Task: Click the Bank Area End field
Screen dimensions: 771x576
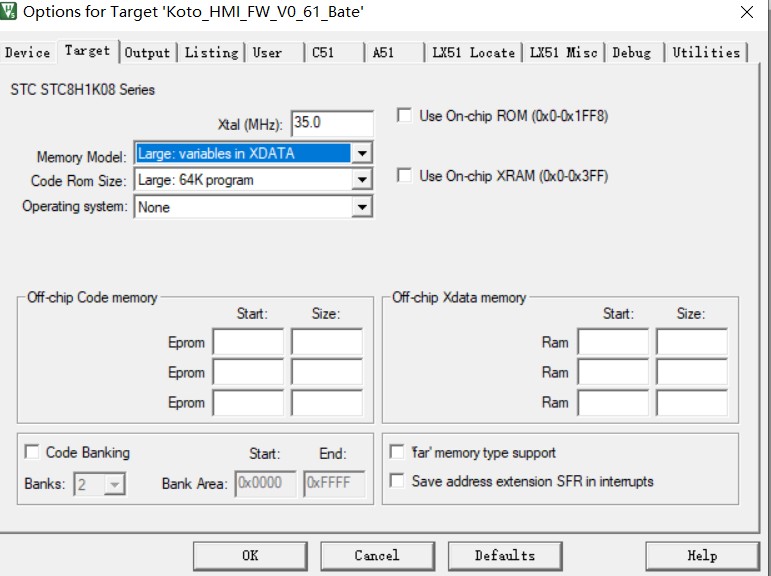Action: pos(334,483)
